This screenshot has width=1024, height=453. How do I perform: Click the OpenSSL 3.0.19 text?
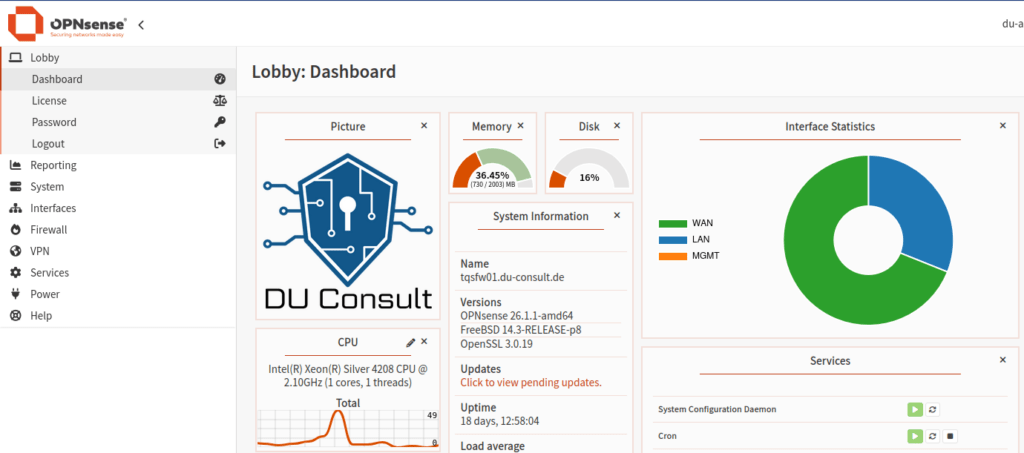pos(496,343)
